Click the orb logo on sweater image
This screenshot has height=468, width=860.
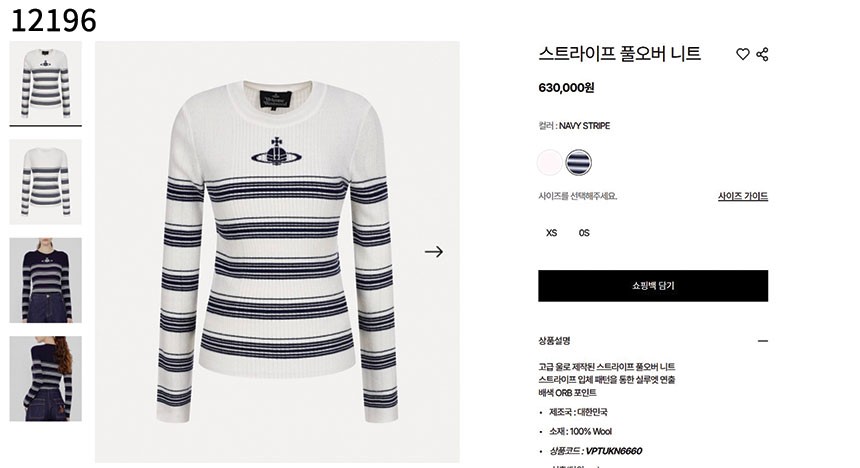276,152
